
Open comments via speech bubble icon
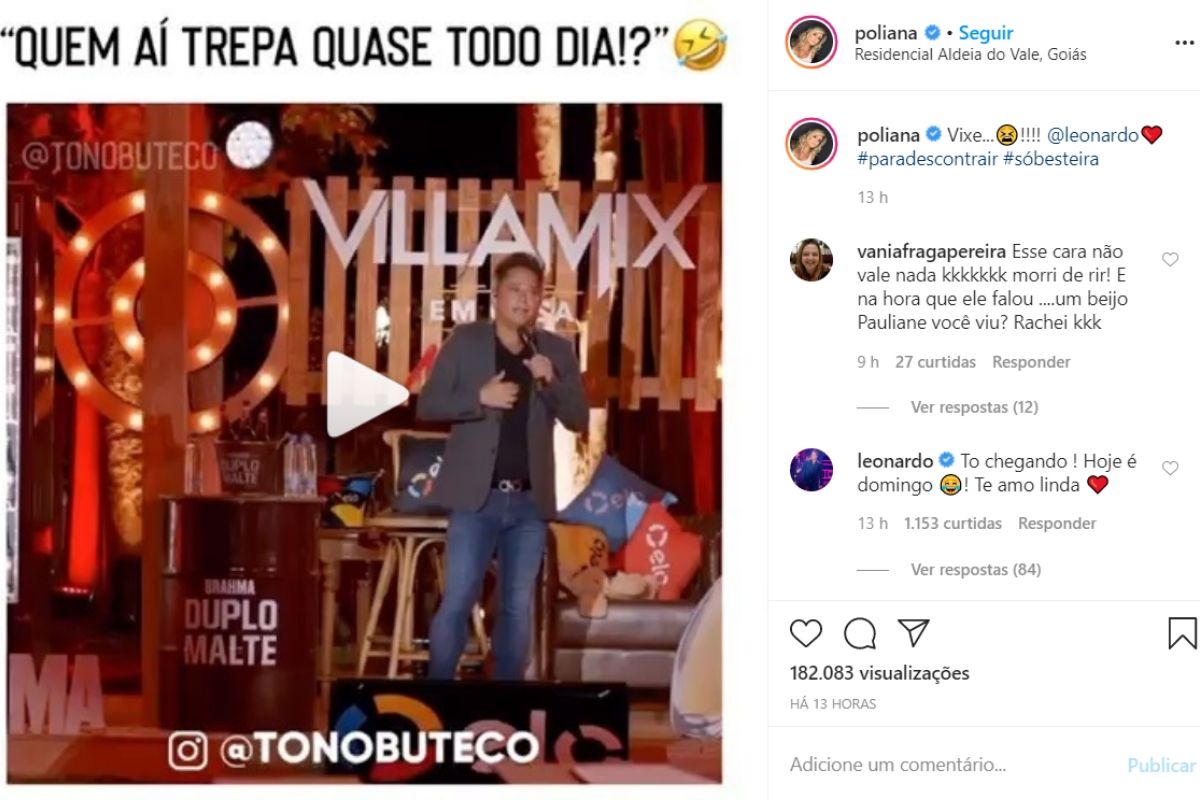tap(860, 633)
